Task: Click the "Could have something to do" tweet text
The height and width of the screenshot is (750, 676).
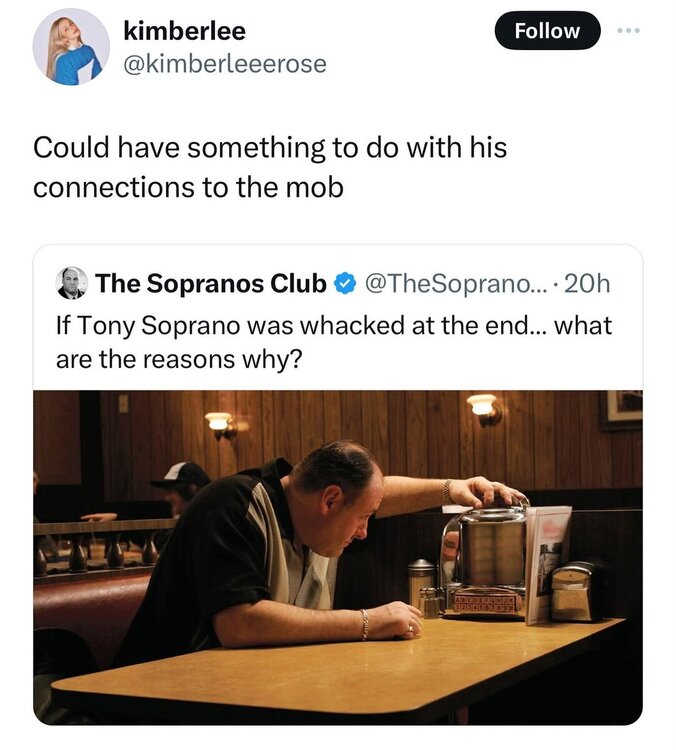Action: [270, 148]
